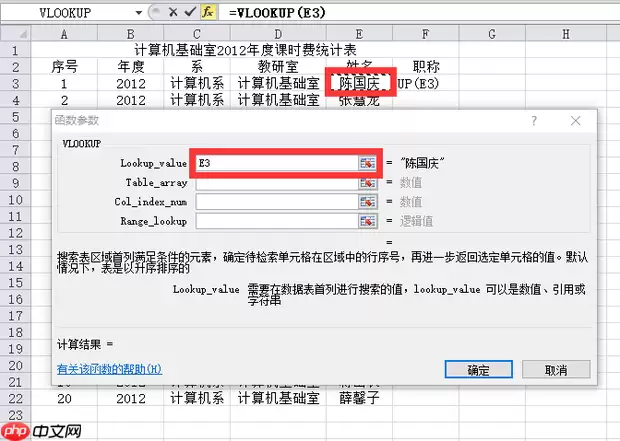Image resolution: width=620 pixels, height=441 pixels.
Task: Click the Insert Function fx icon
Action: click(x=208, y=12)
